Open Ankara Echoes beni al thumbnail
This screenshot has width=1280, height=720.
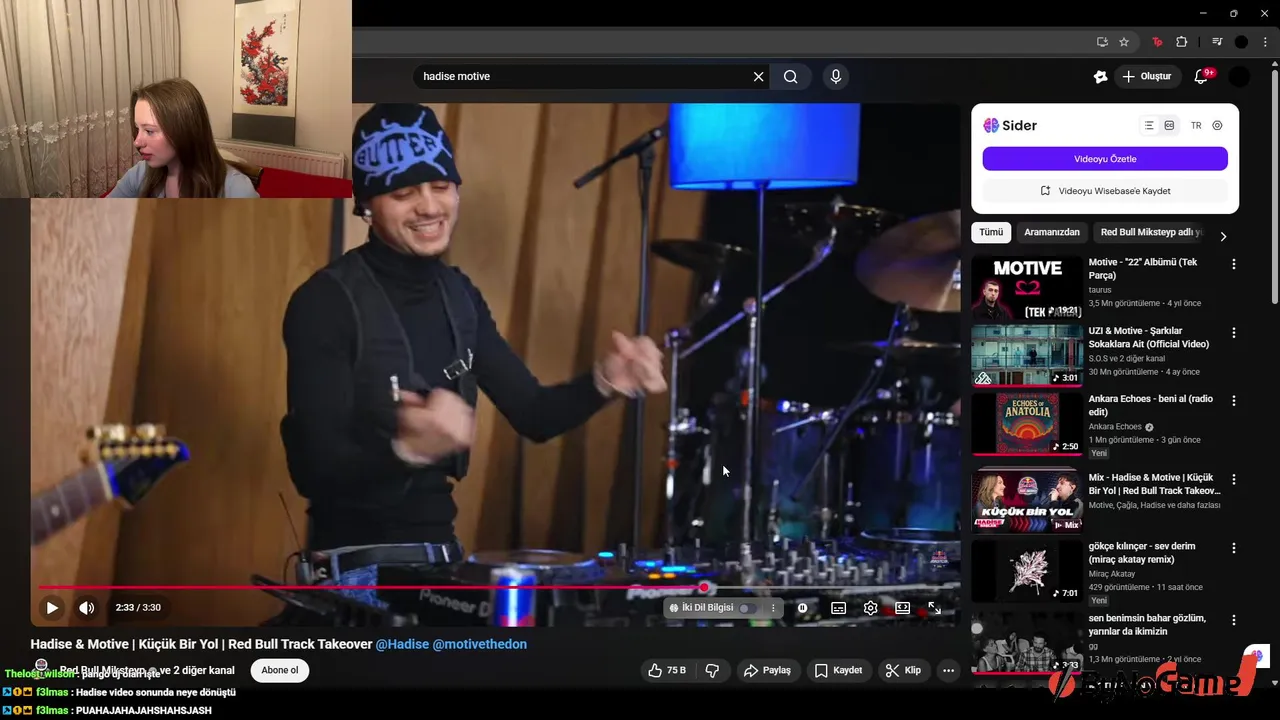[x=1027, y=424]
